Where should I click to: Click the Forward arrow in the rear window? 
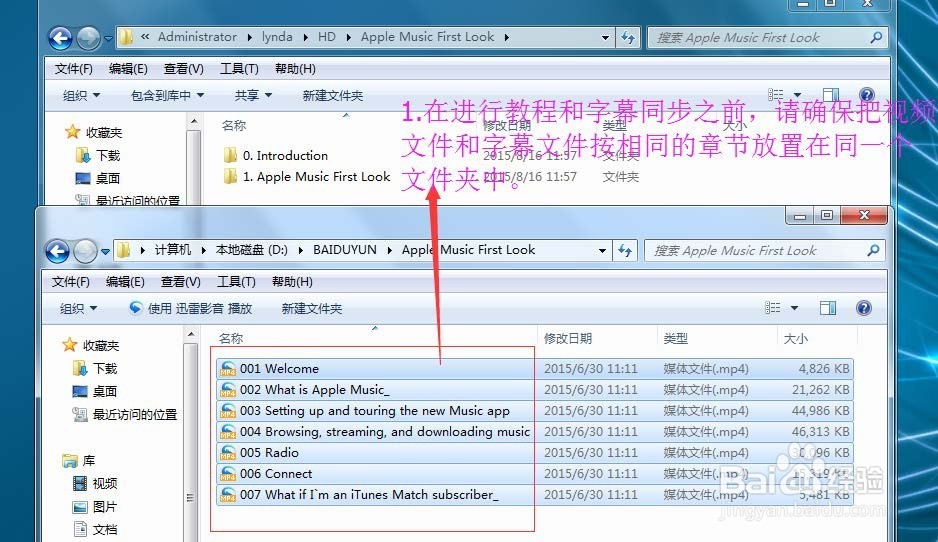coord(89,38)
